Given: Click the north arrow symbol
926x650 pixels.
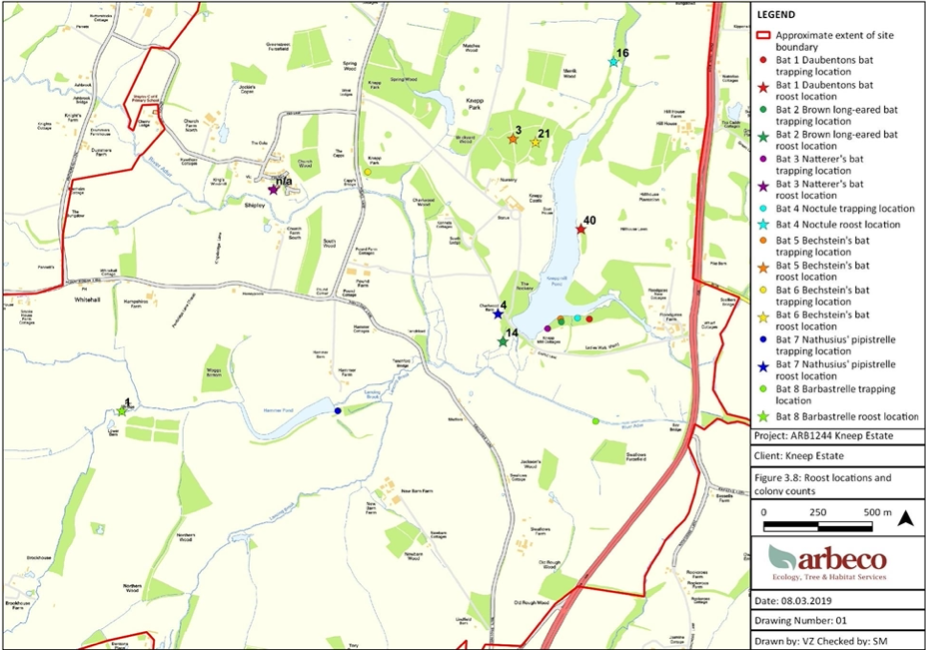Looking at the screenshot, I should pos(904,518).
